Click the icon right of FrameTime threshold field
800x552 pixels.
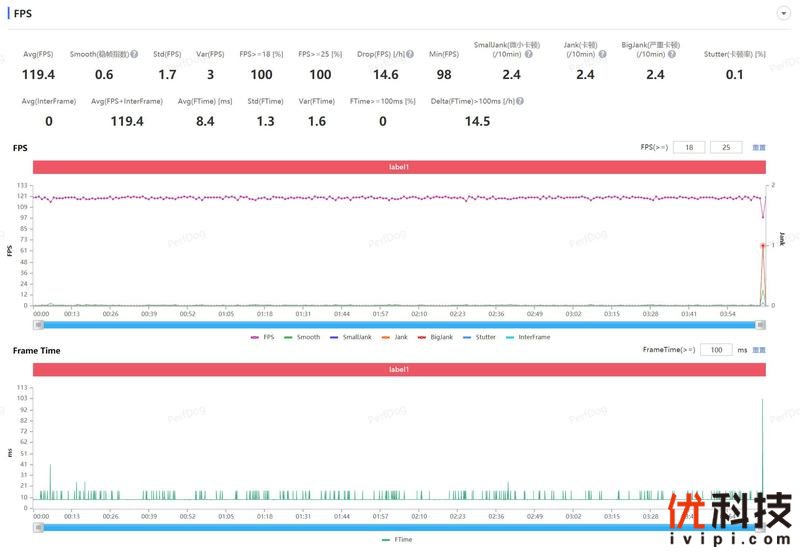click(x=759, y=350)
